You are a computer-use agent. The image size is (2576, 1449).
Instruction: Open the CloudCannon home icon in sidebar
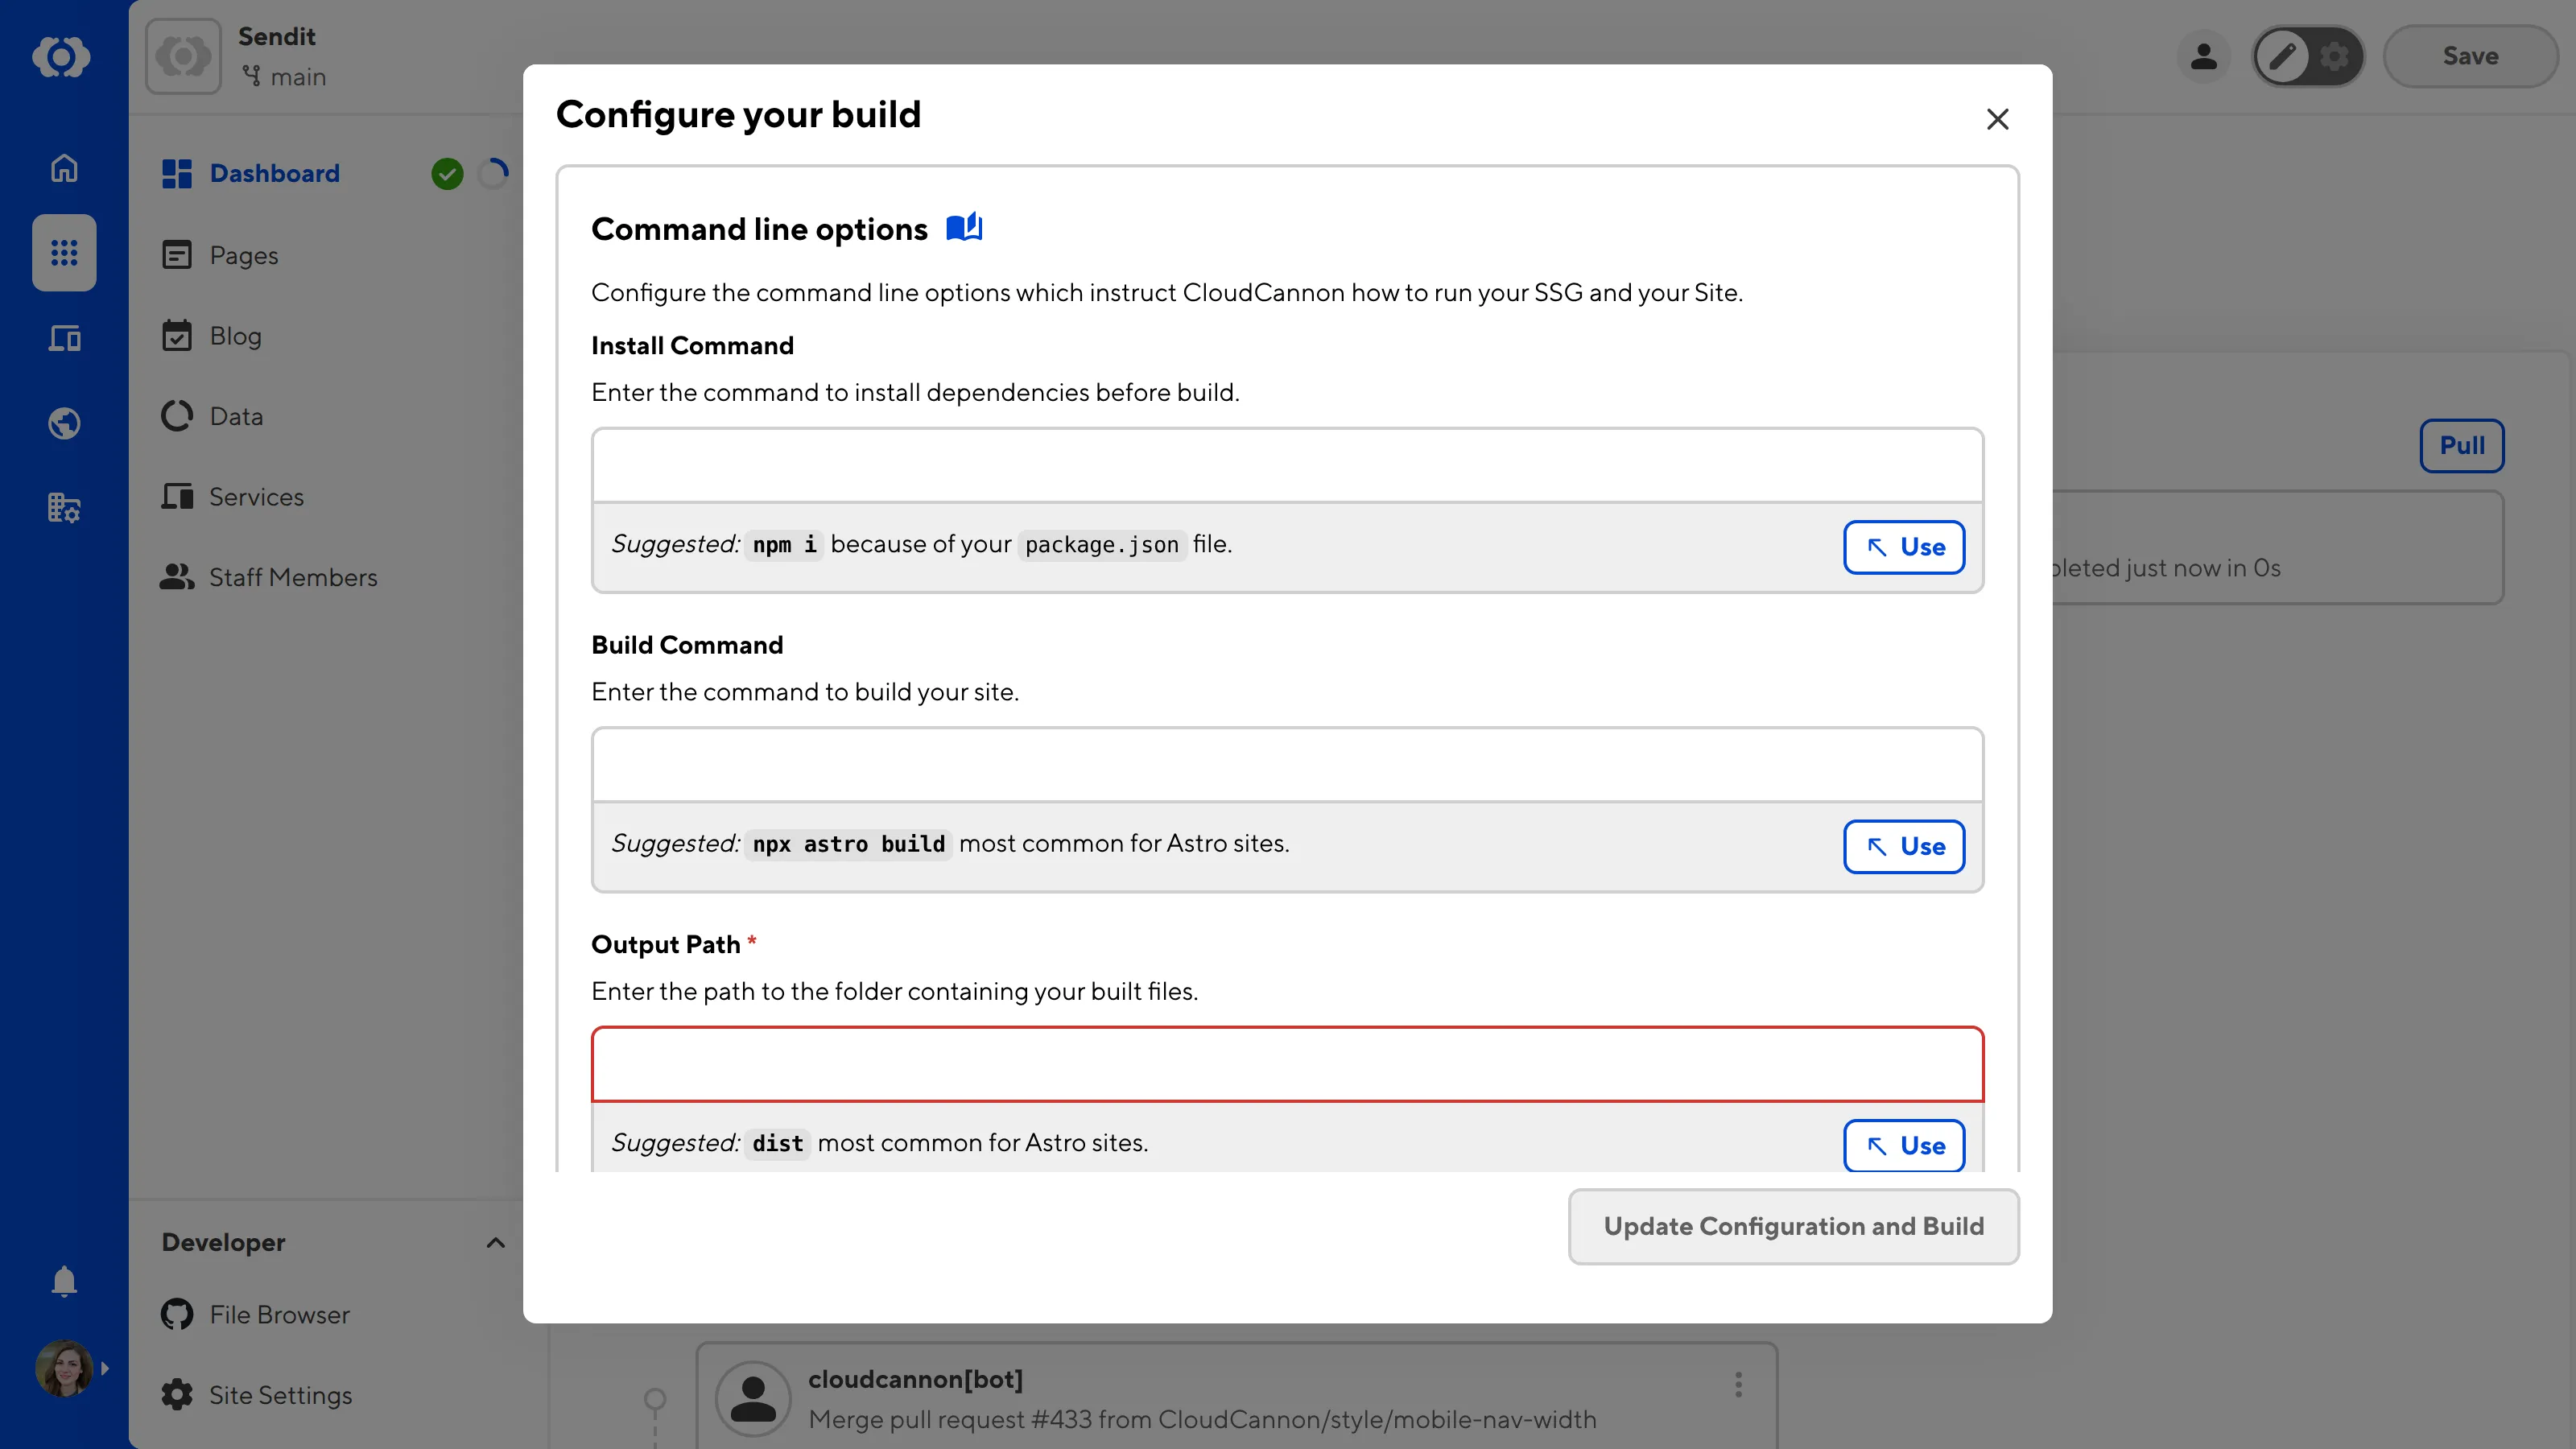[63, 167]
